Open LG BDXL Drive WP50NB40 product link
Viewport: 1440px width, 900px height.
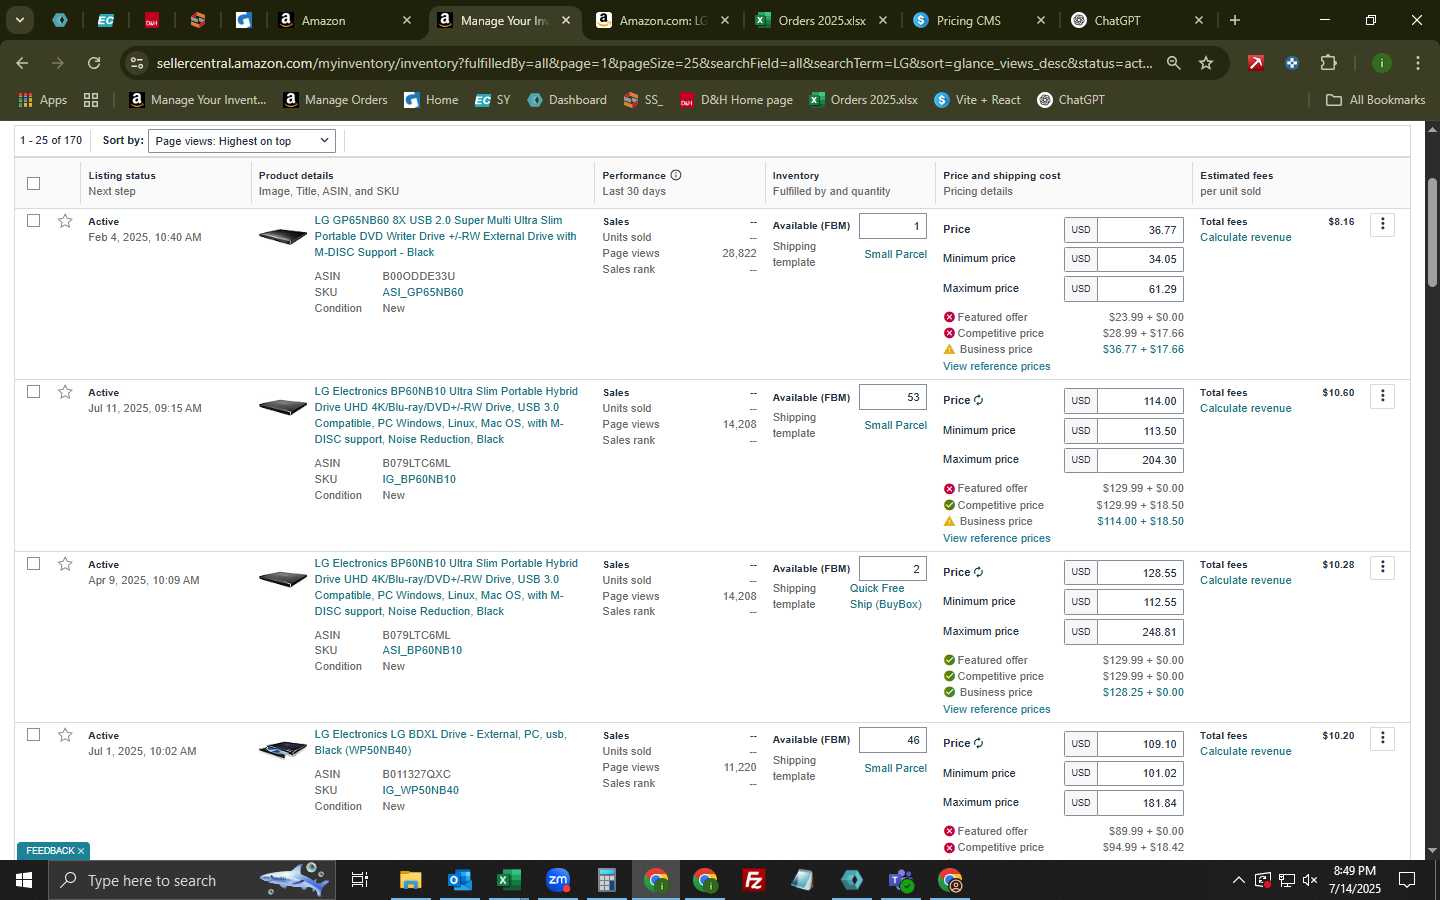pyautogui.click(x=440, y=742)
